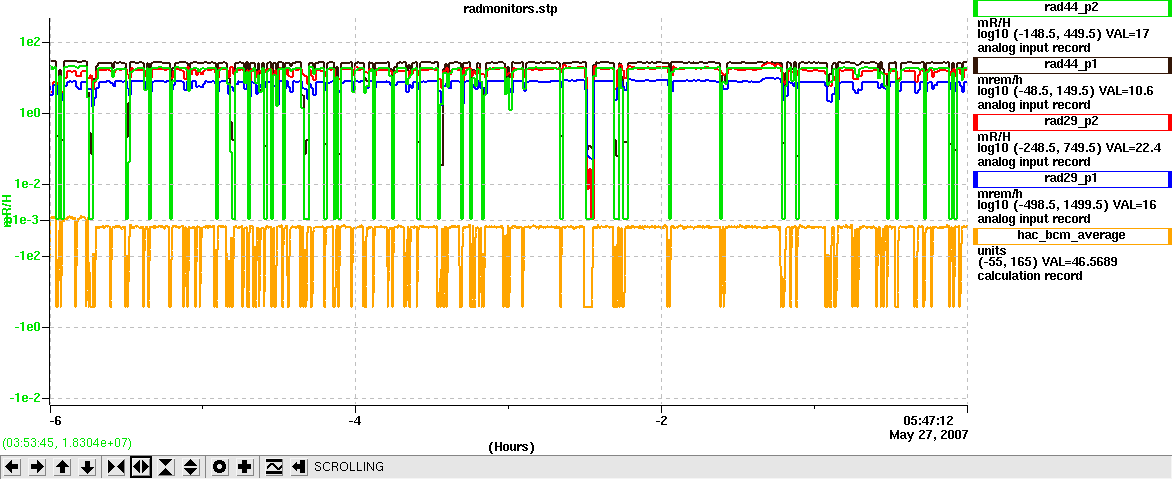The height and width of the screenshot is (479, 1172).
Task: Click the vertical zoom-in hourglass icon
Action: (165, 467)
